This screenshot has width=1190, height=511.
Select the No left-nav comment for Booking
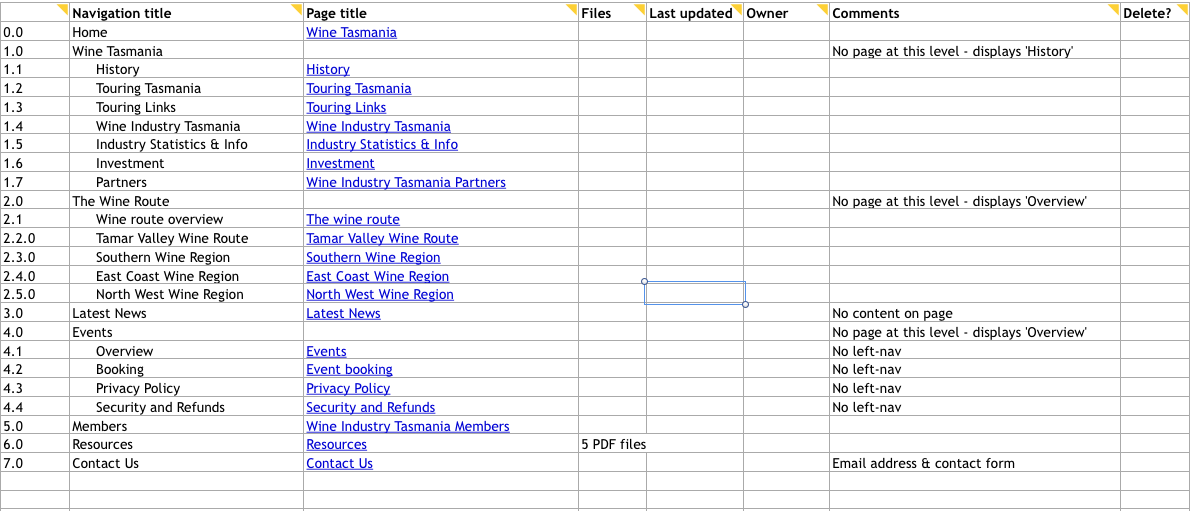pyautogui.click(x=974, y=370)
